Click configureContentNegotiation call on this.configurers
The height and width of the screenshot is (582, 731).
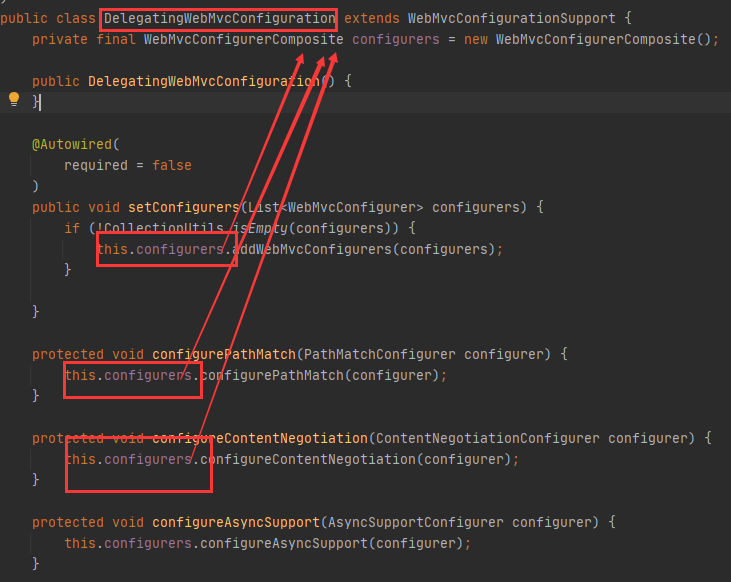click(x=308, y=459)
